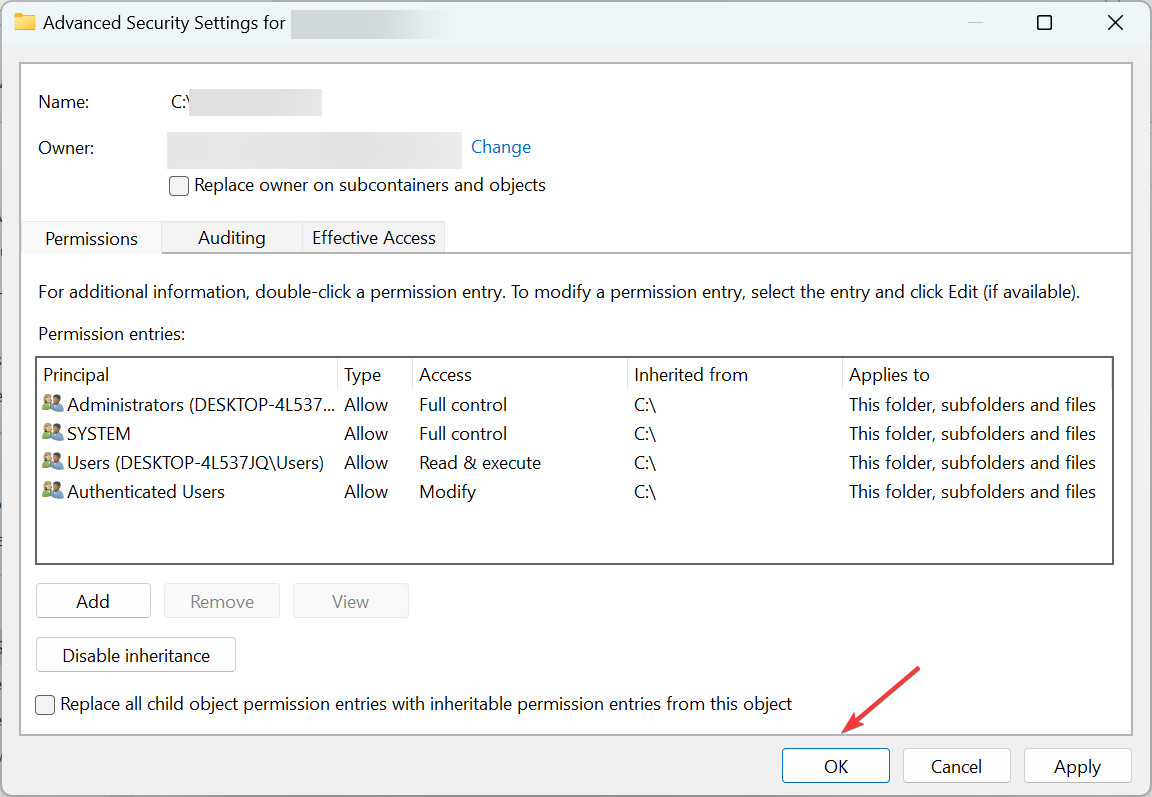
Task: Select the Authenticated Users entry name
Action: [x=145, y=491]
